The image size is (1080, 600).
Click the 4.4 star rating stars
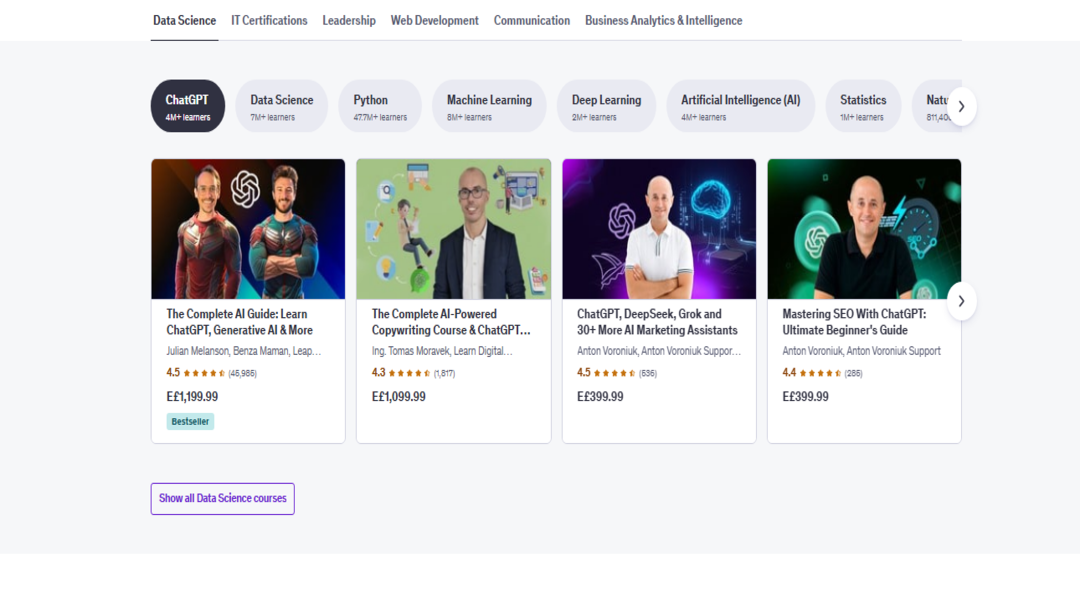820,373
